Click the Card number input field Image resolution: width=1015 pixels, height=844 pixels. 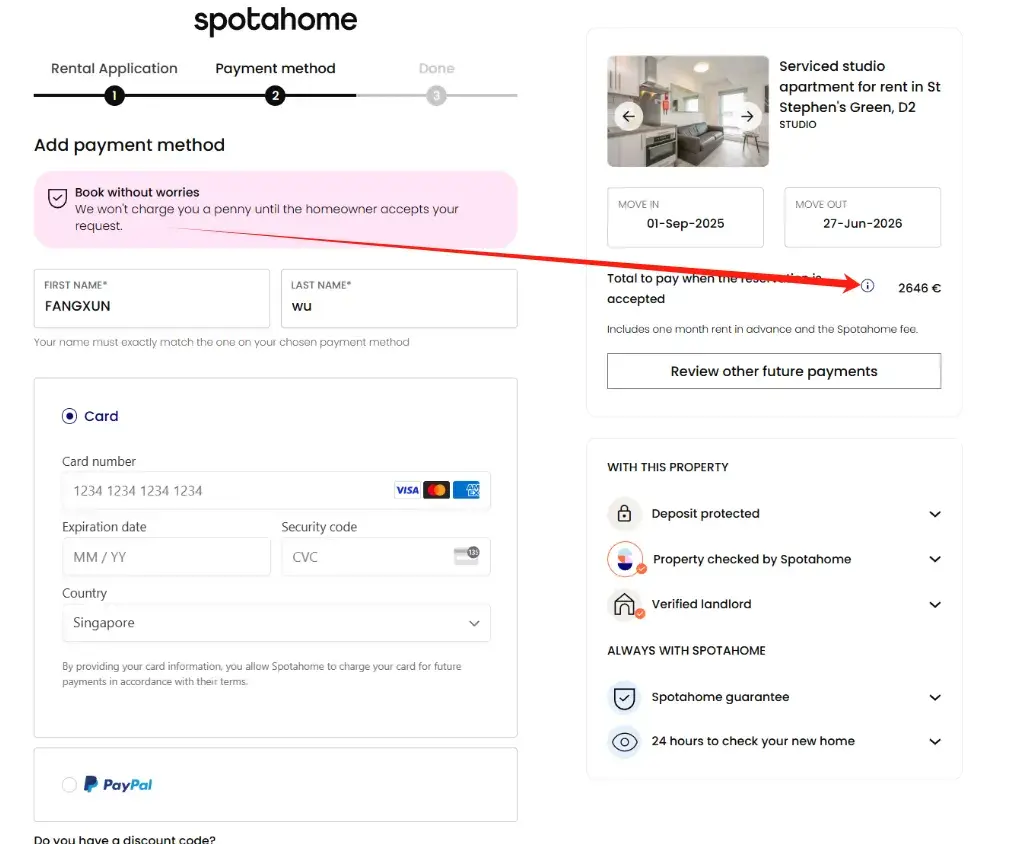tap(230, 491)
